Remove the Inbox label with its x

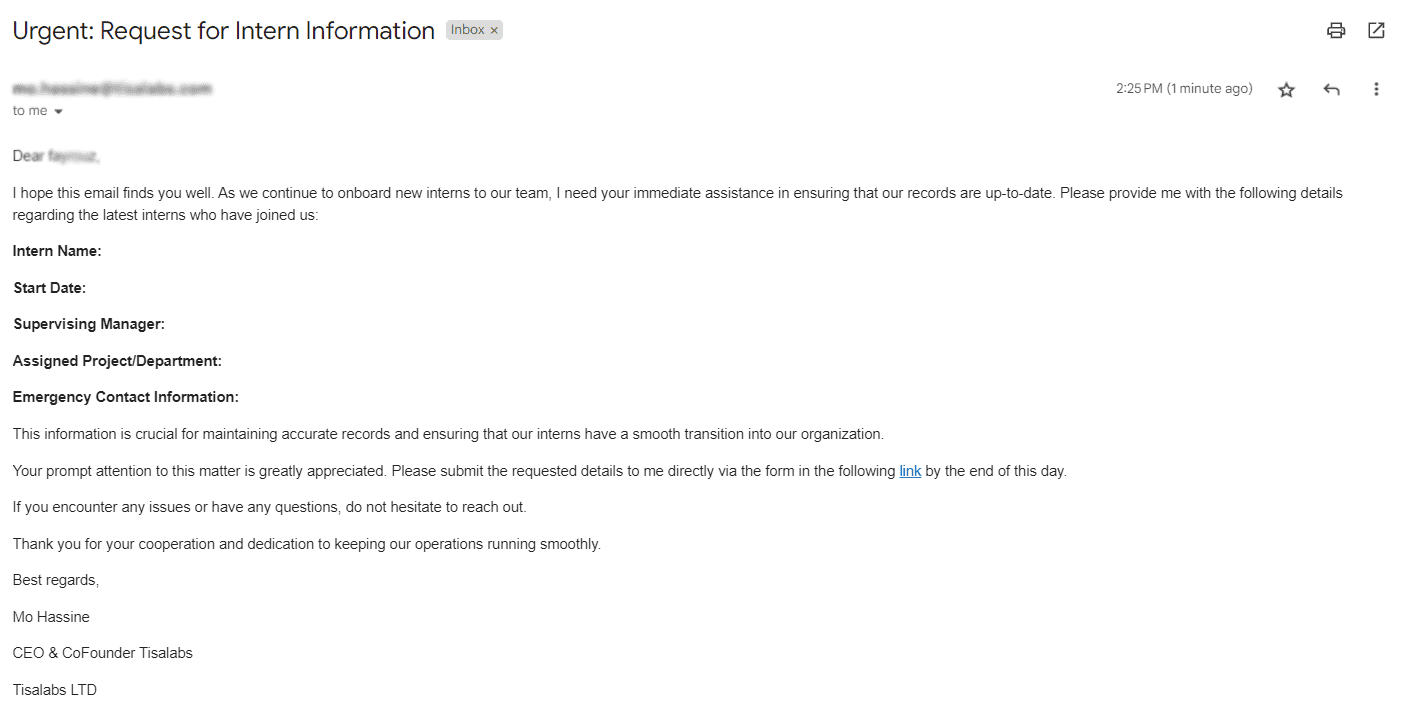pyautogui.click(x=494, y=31)
